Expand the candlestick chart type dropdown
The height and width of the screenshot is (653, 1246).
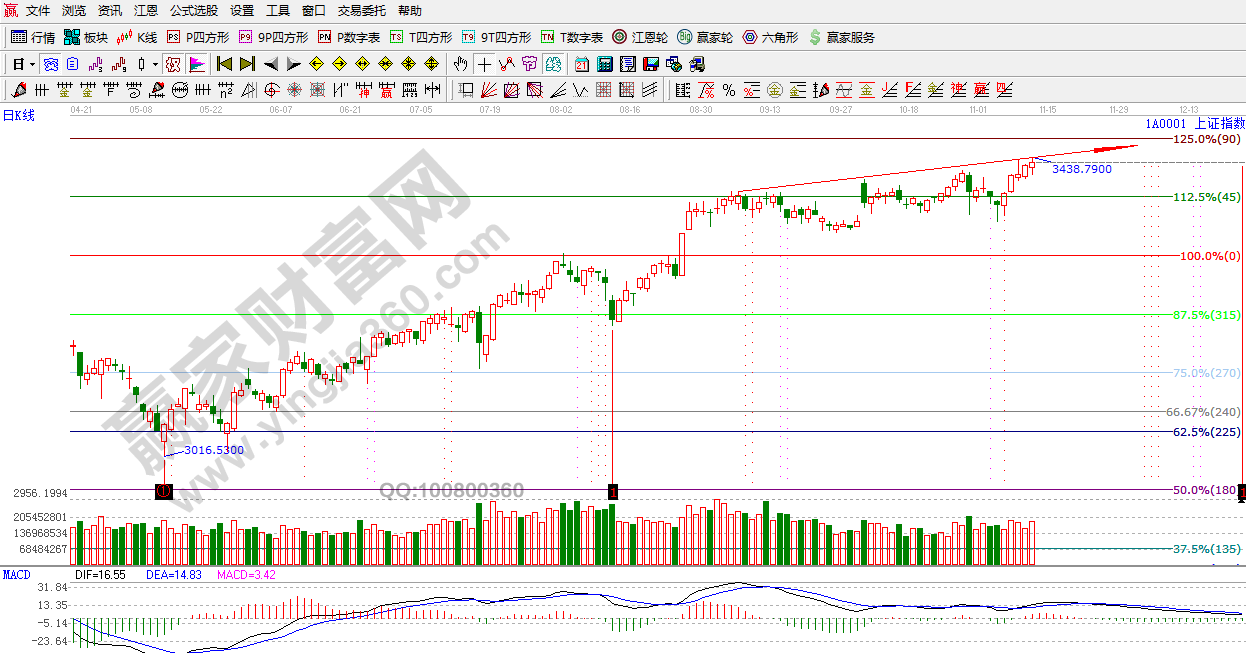154,64
